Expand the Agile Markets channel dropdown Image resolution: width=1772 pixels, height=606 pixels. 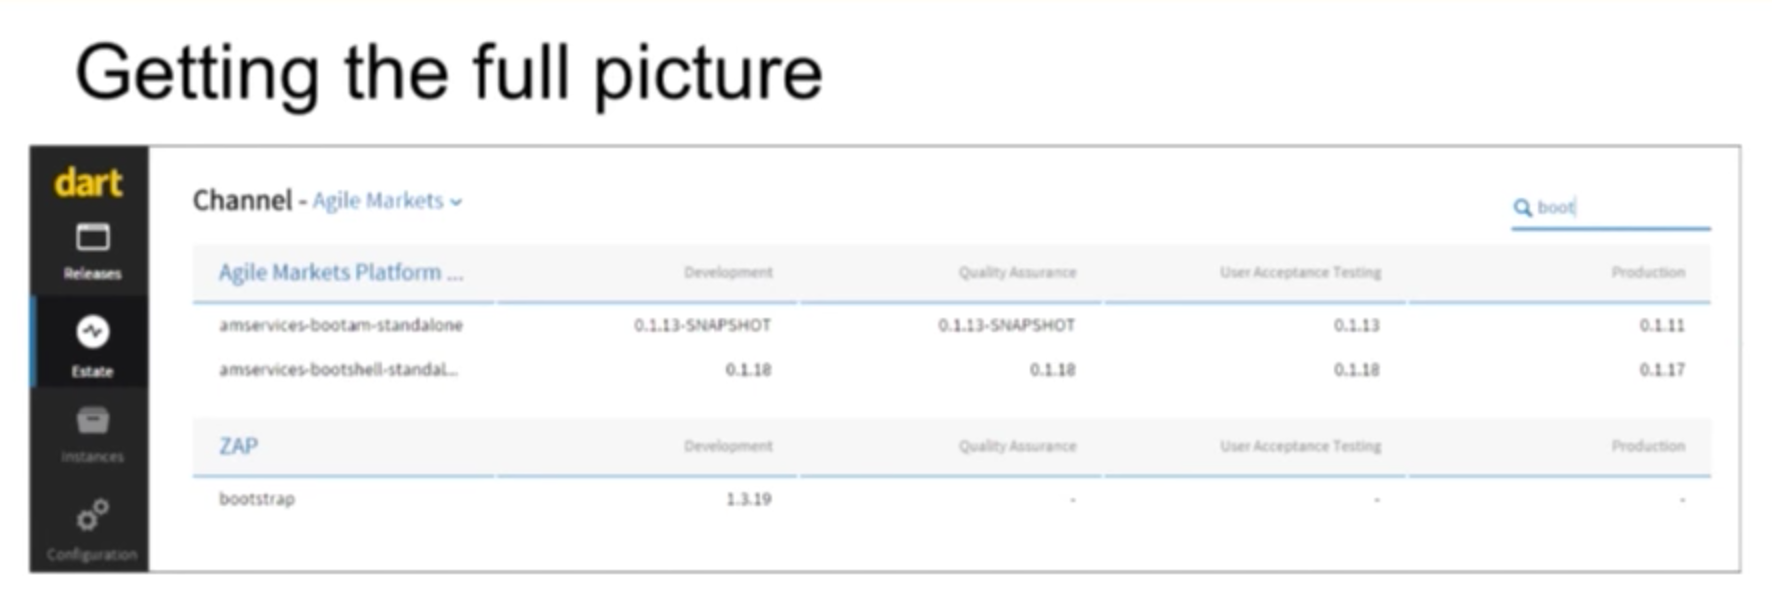(387, 201)
